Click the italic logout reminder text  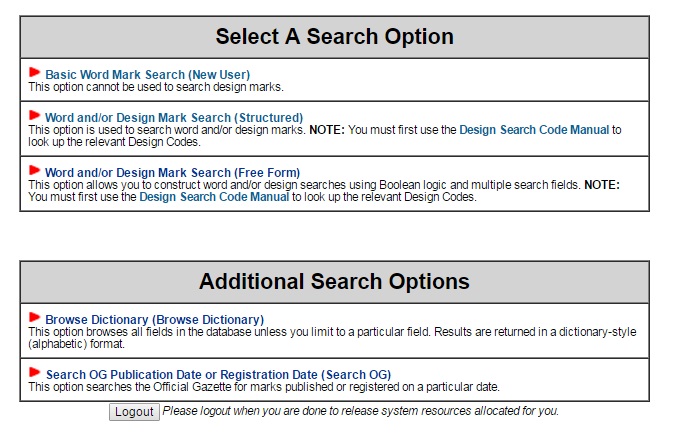[361, 411]
